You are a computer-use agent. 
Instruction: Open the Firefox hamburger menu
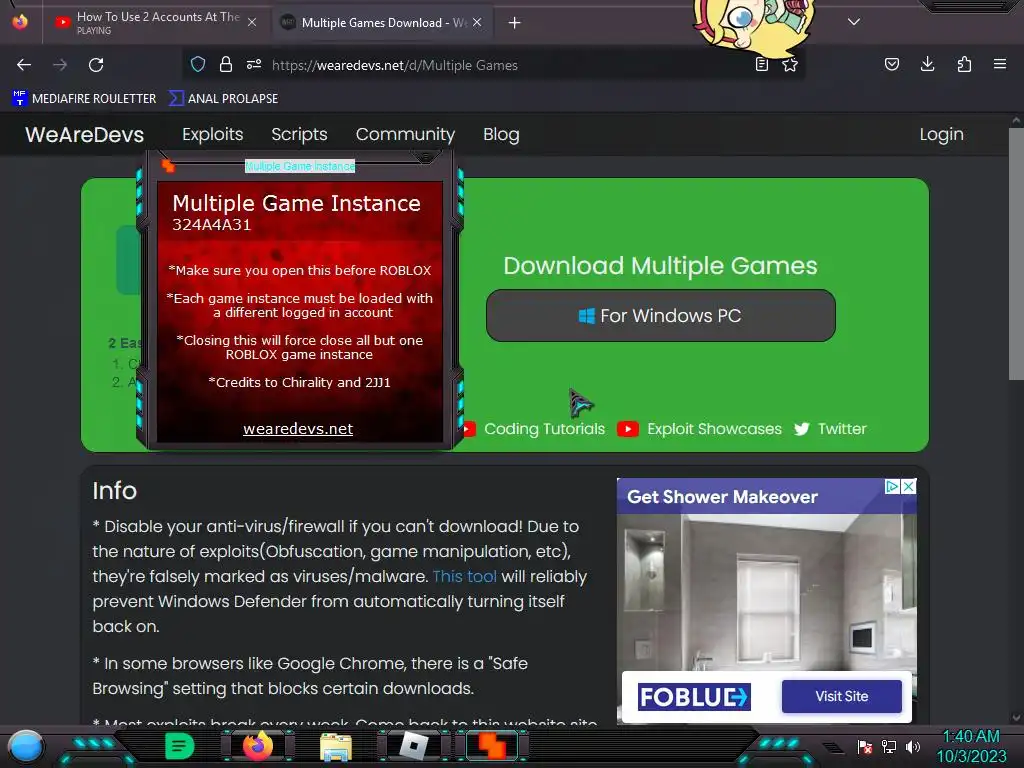1000,64
